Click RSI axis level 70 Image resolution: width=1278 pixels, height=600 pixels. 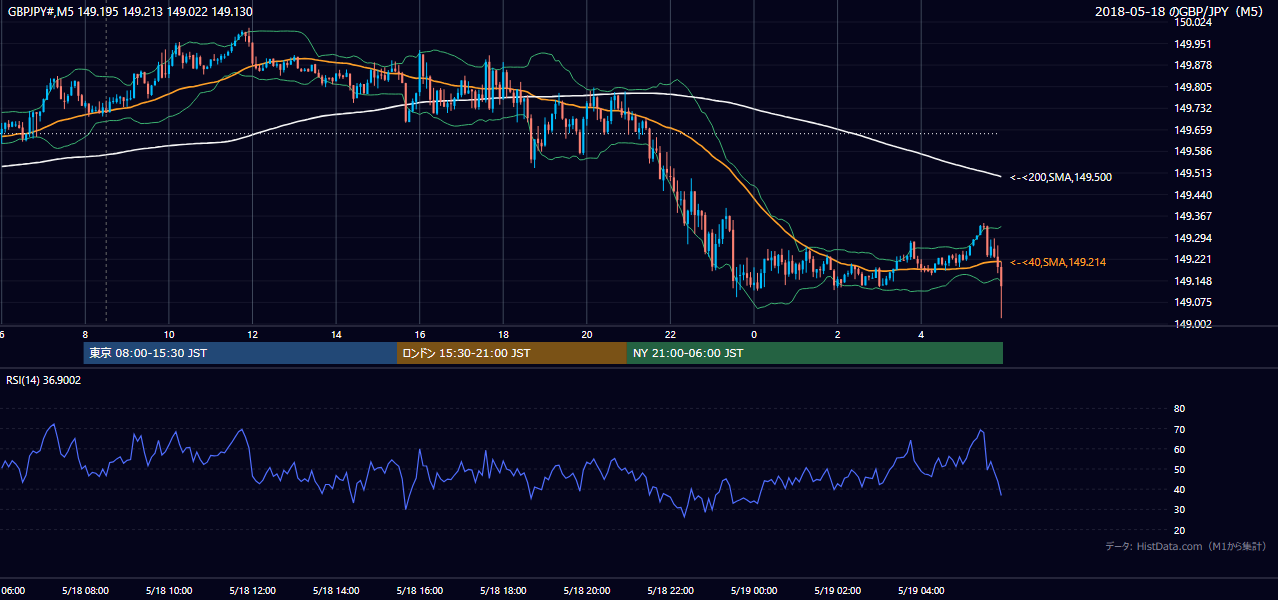pos(1179,429)
